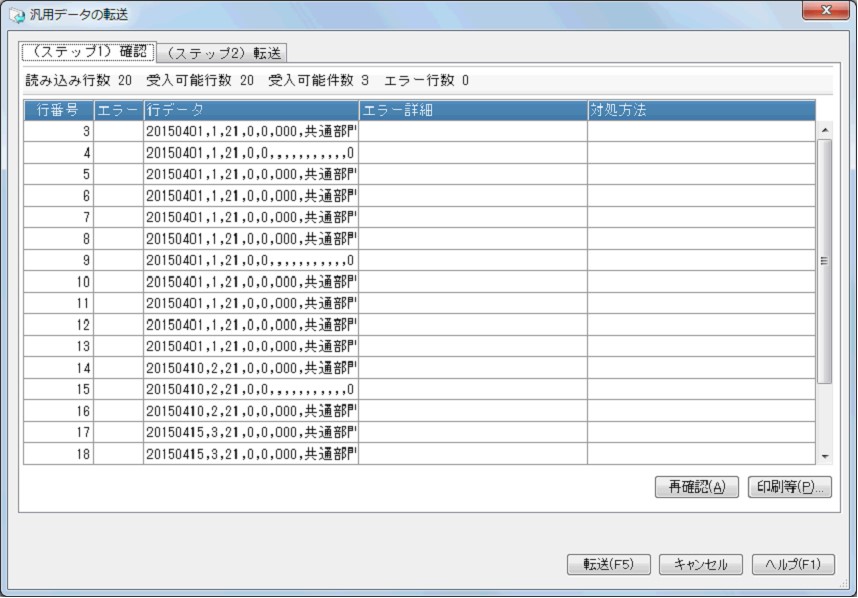Select the row data cell of row 14
This screenshot has width=858, height=598.
[x=250, y=368]
